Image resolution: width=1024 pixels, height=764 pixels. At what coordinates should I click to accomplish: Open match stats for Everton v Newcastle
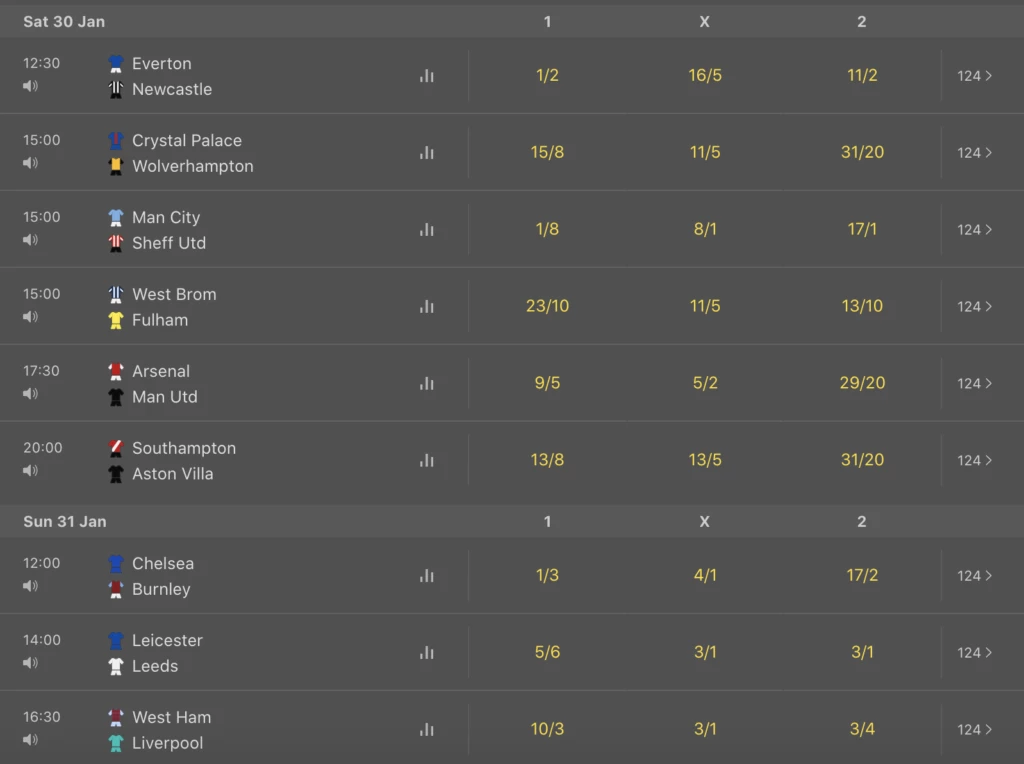[426, 76]
